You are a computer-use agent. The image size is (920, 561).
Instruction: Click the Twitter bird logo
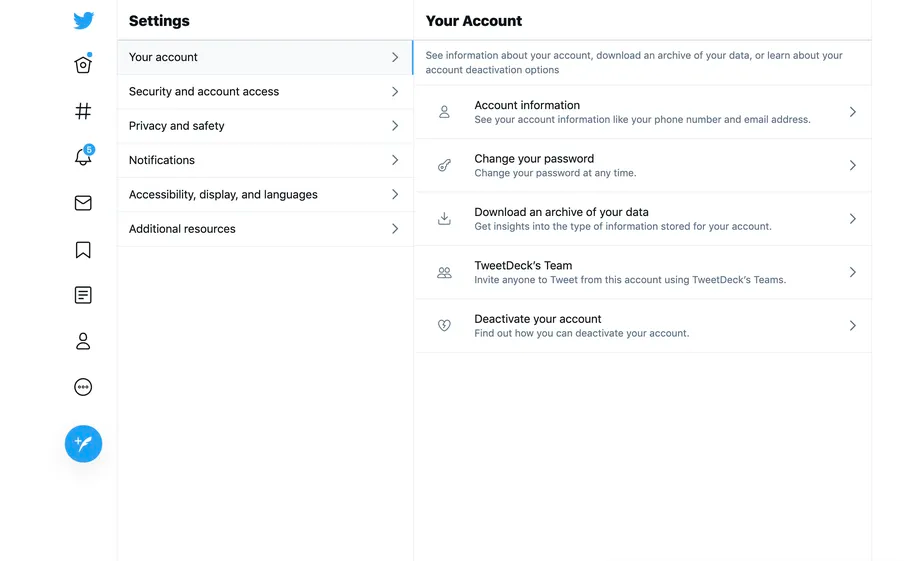point(83,21)
